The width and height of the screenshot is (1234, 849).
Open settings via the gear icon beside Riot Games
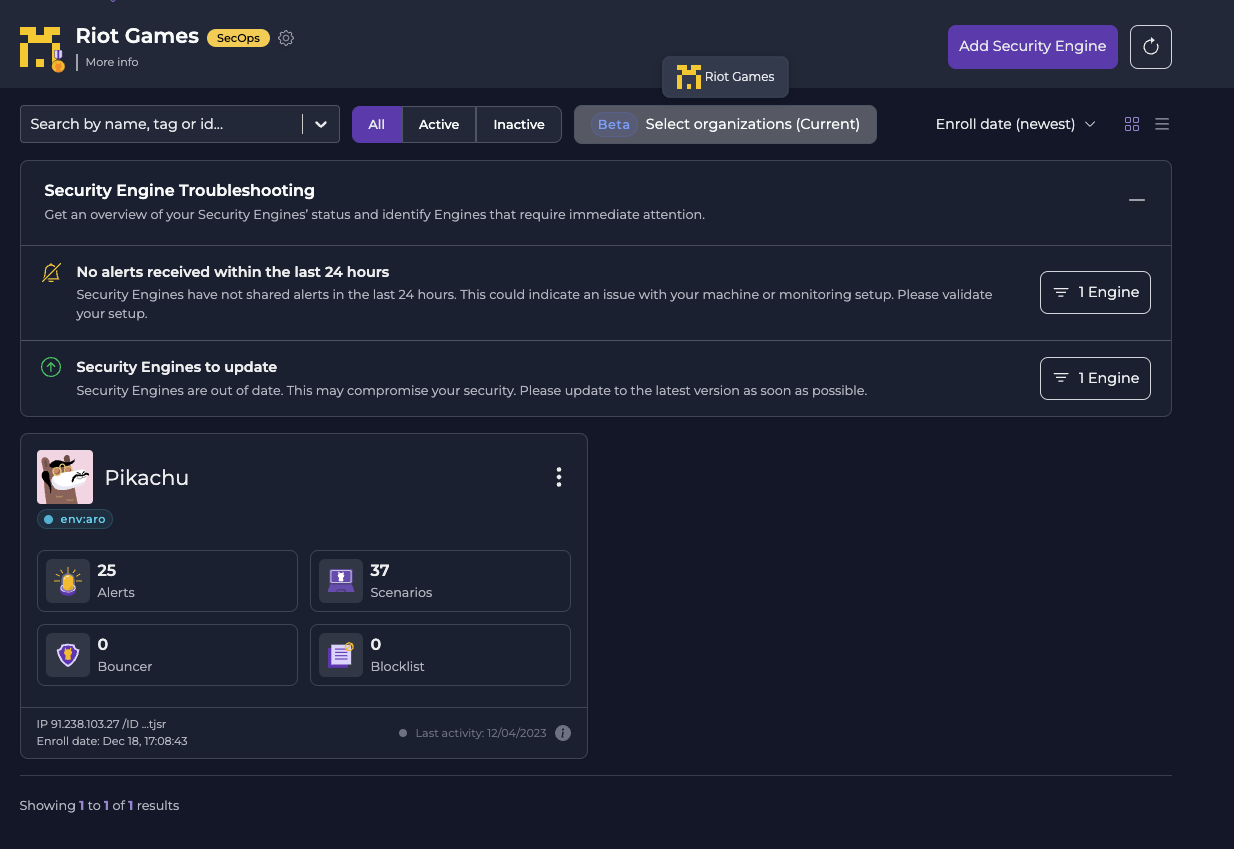pyautogui.click(x=286, y=37)
